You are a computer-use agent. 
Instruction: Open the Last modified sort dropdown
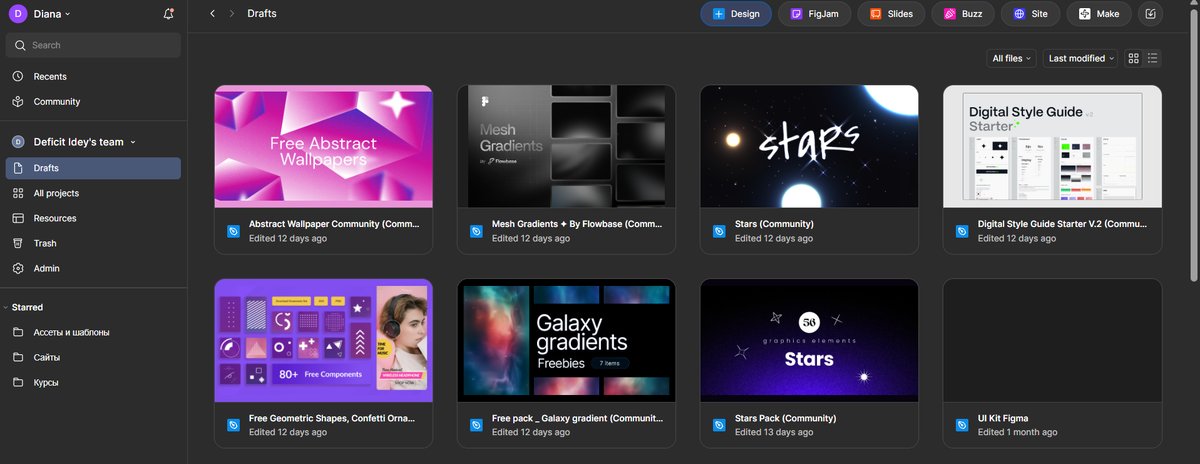(1081, 59)
